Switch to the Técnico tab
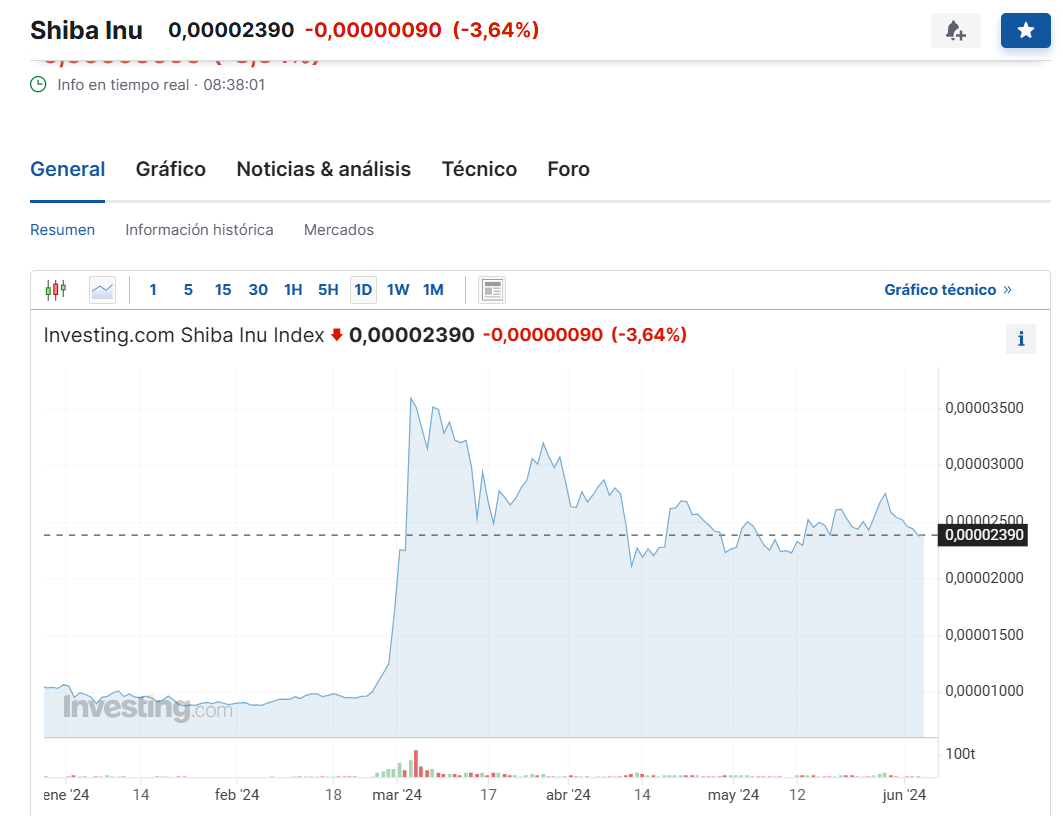Screen dimensions: 1063x816 click(x=479, y=169)
